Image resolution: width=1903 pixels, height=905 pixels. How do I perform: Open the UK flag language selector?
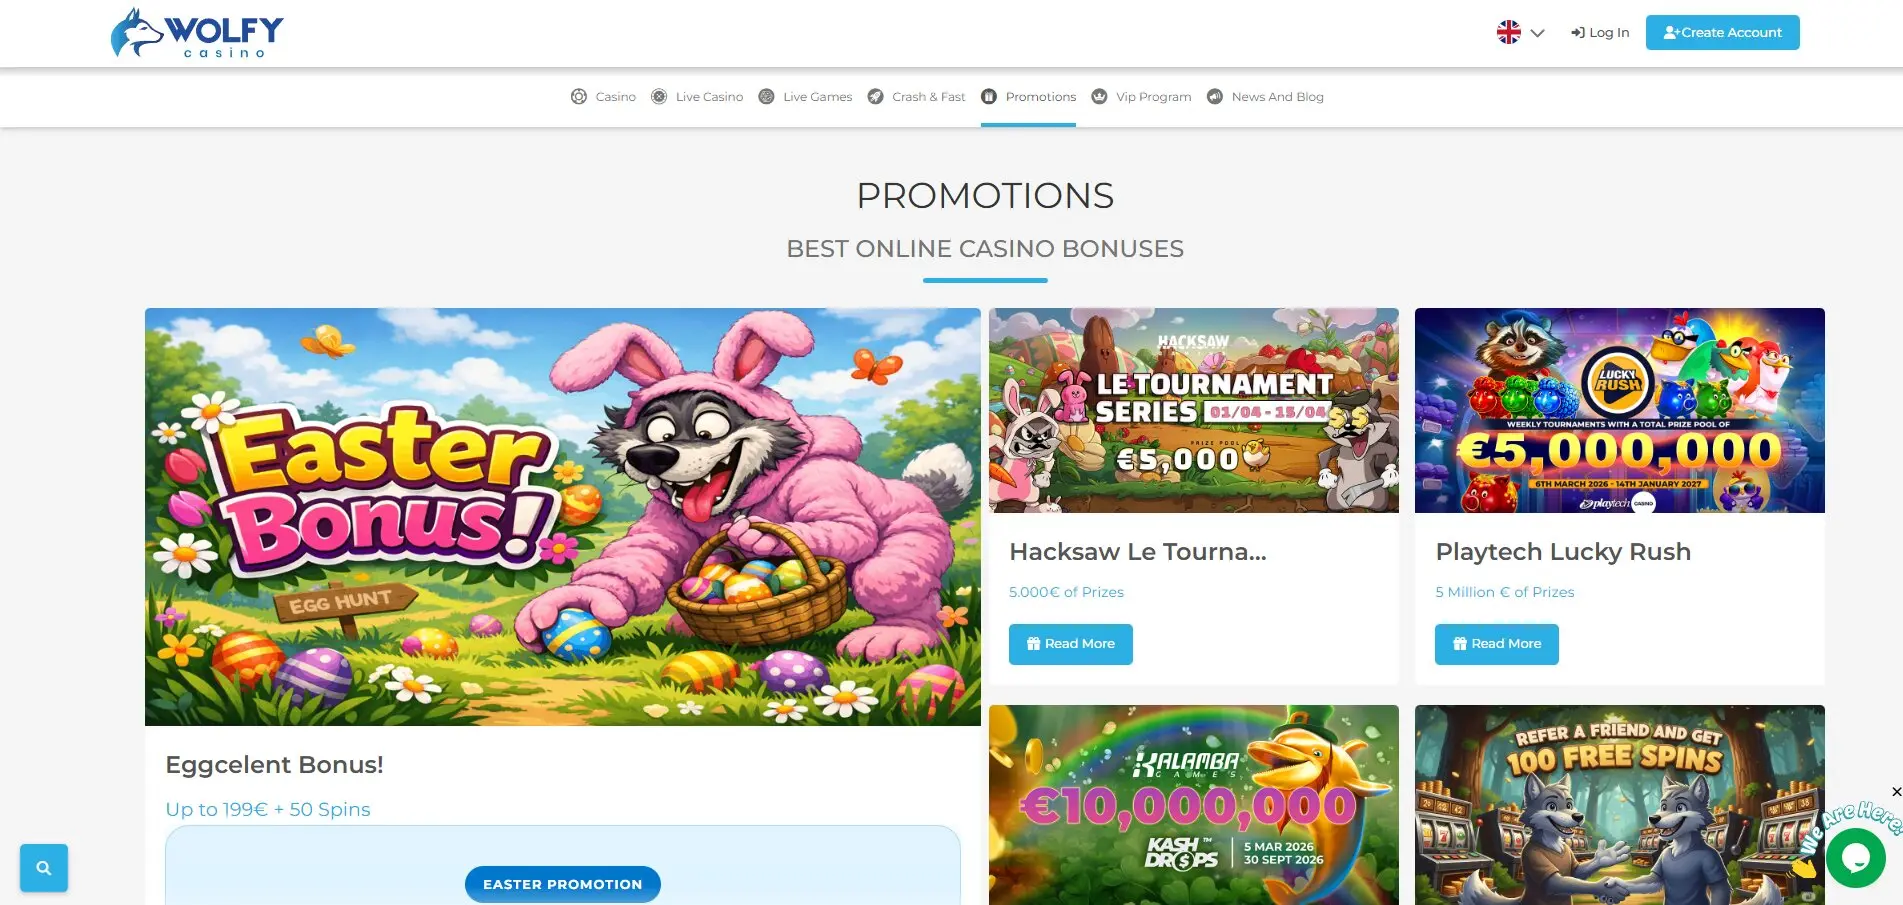tap(1508, 32)
